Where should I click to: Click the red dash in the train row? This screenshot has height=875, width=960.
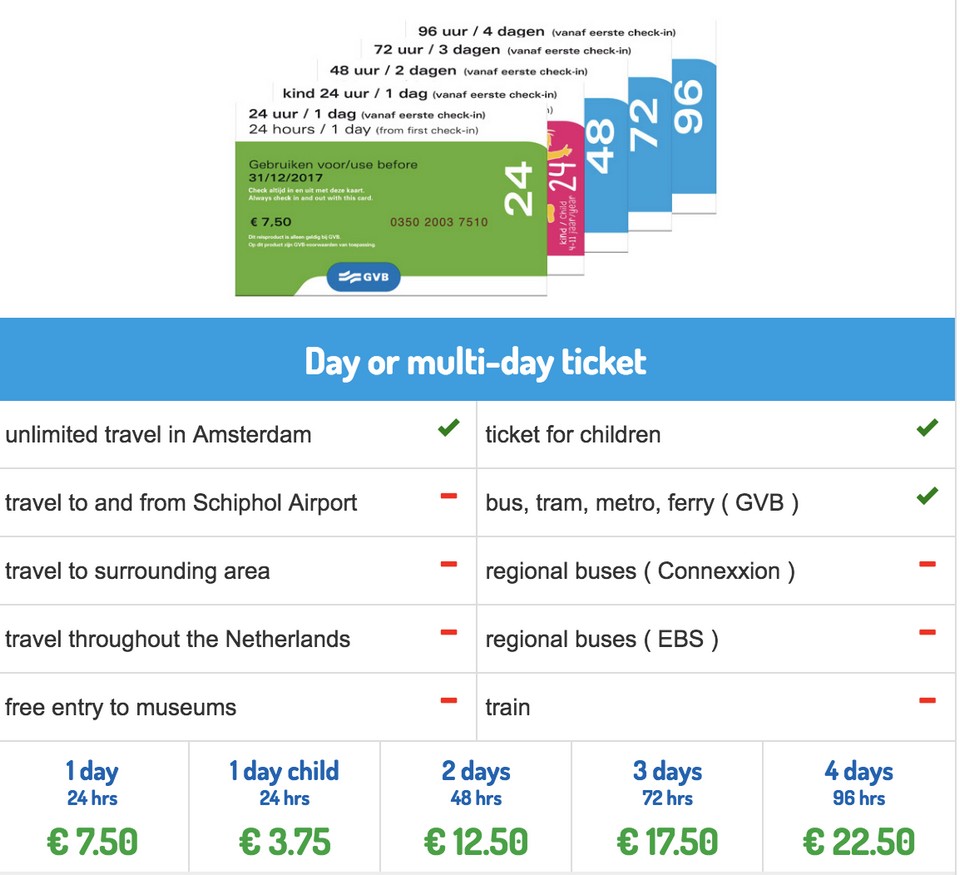tap(928, 701)
